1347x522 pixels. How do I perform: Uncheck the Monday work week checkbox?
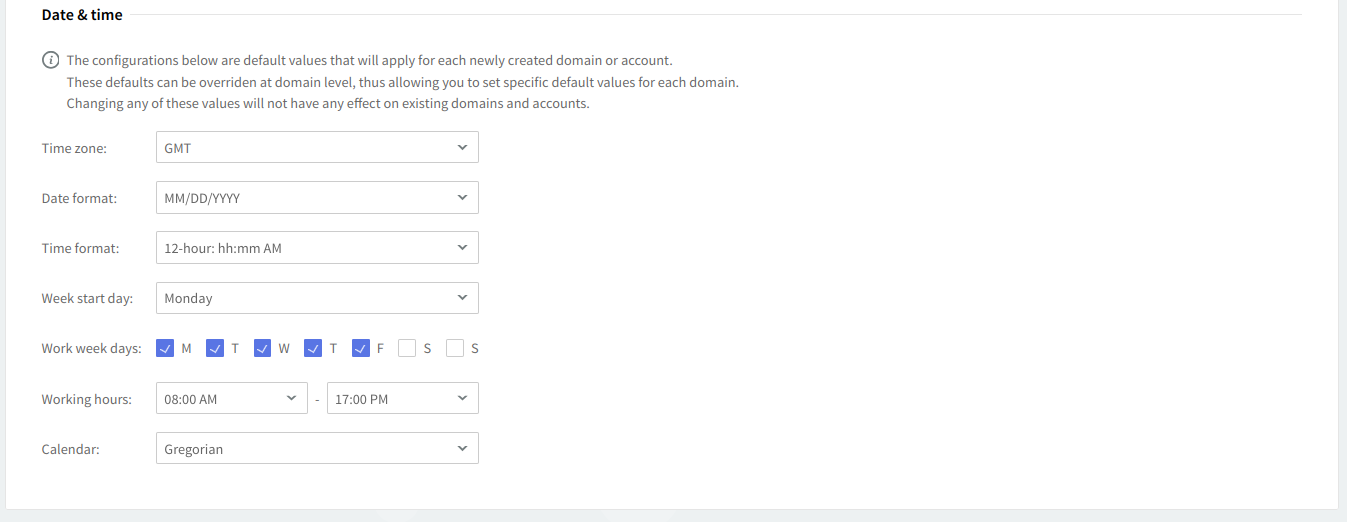coord(166,348)
